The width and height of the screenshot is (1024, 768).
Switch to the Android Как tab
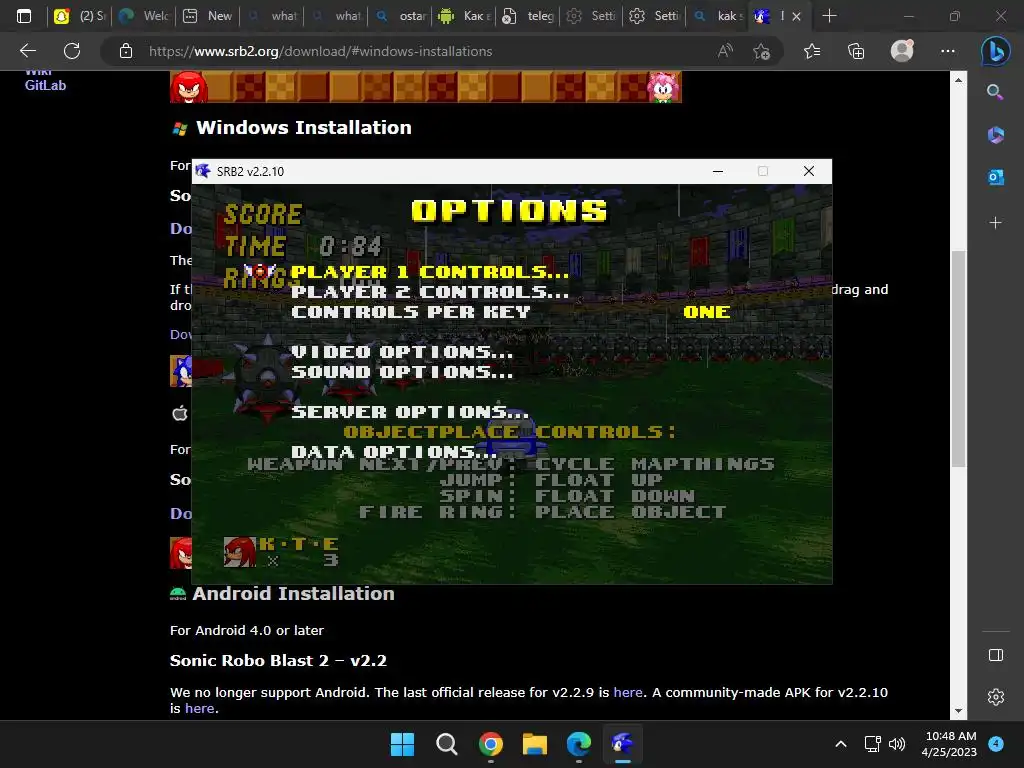point(464,16)
